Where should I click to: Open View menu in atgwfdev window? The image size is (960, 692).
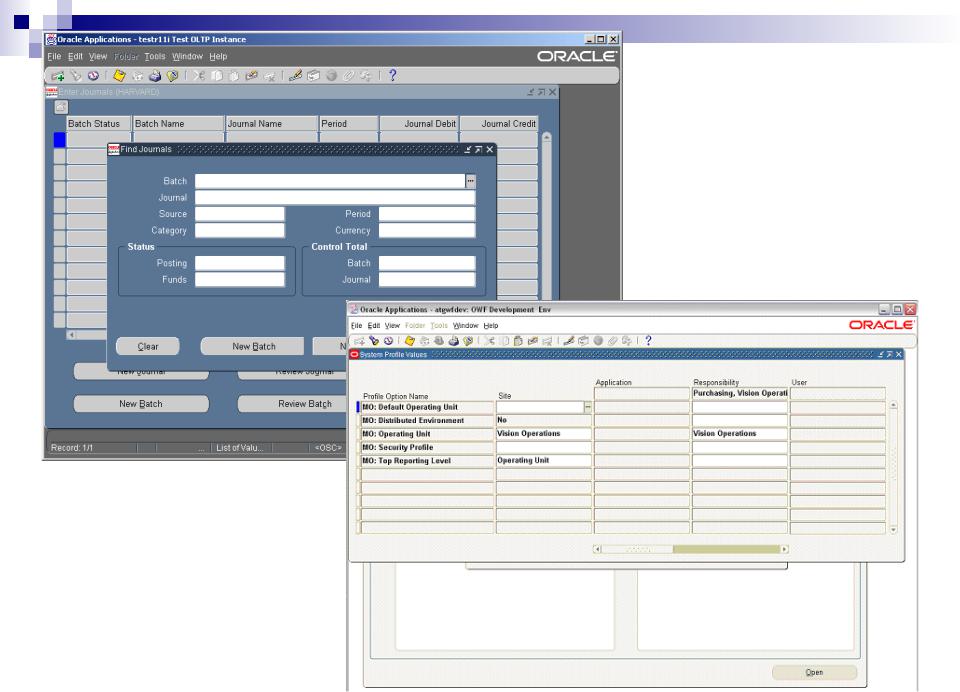392,326
